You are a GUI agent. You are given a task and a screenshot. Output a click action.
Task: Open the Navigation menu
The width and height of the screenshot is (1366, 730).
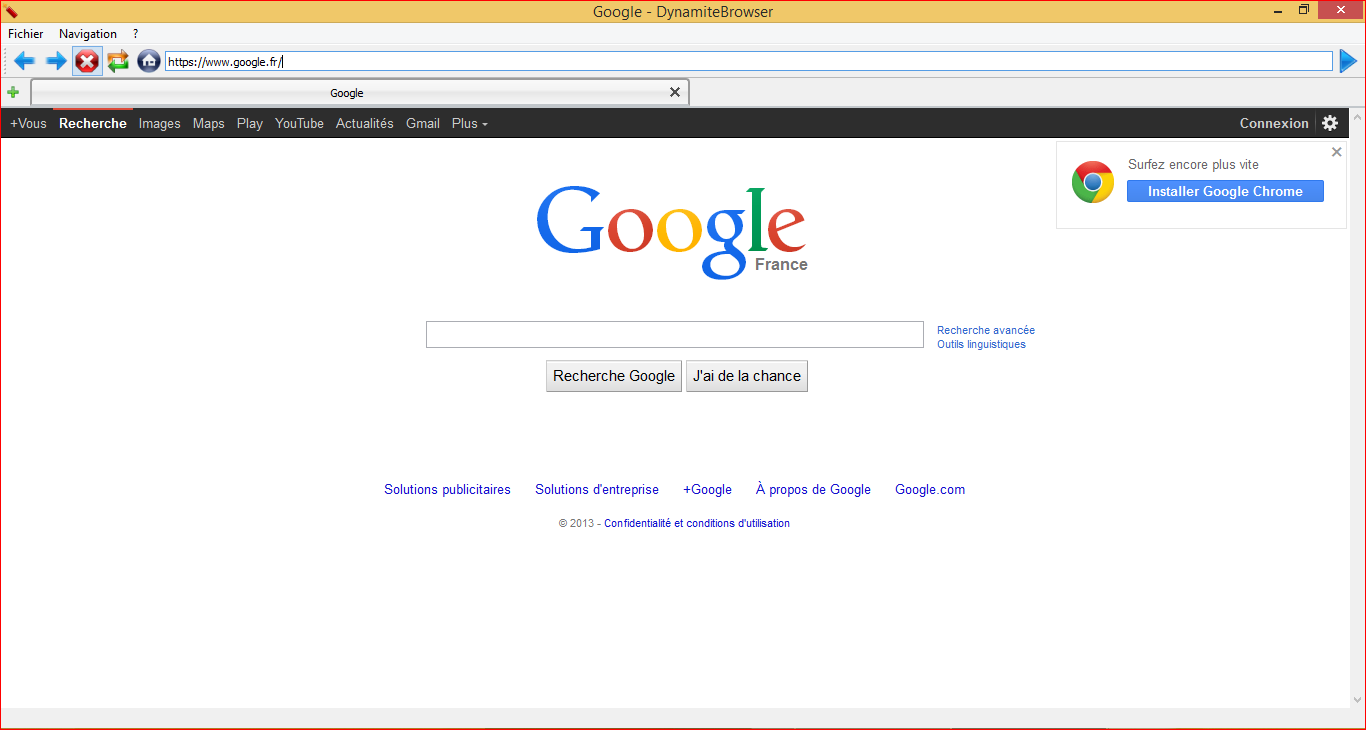(x=88, y=33)
